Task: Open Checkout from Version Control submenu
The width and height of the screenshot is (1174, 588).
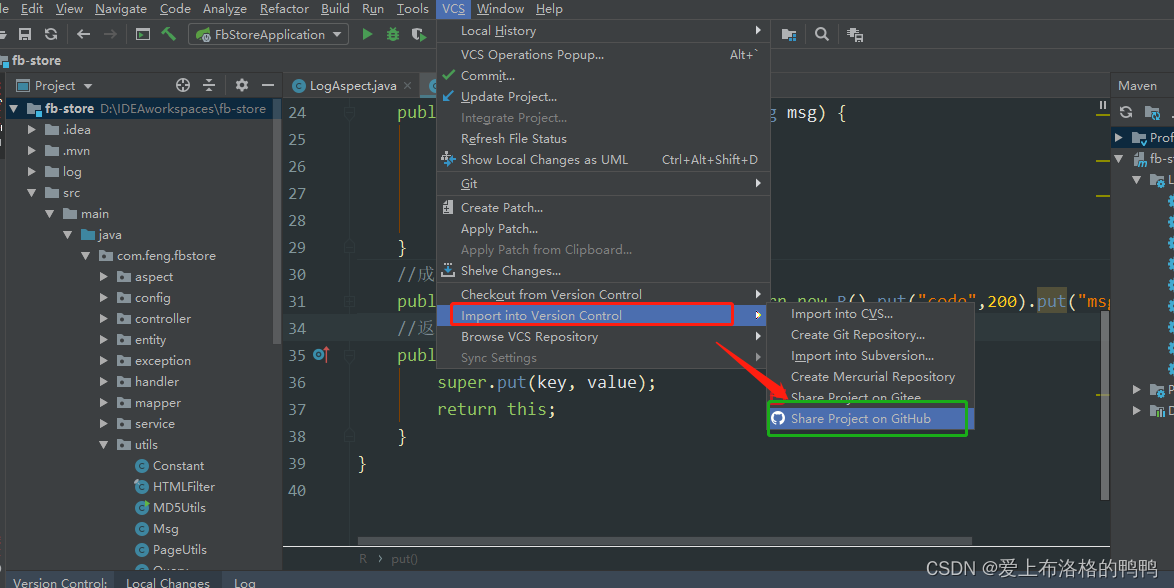Action: [x=603, y=294]
